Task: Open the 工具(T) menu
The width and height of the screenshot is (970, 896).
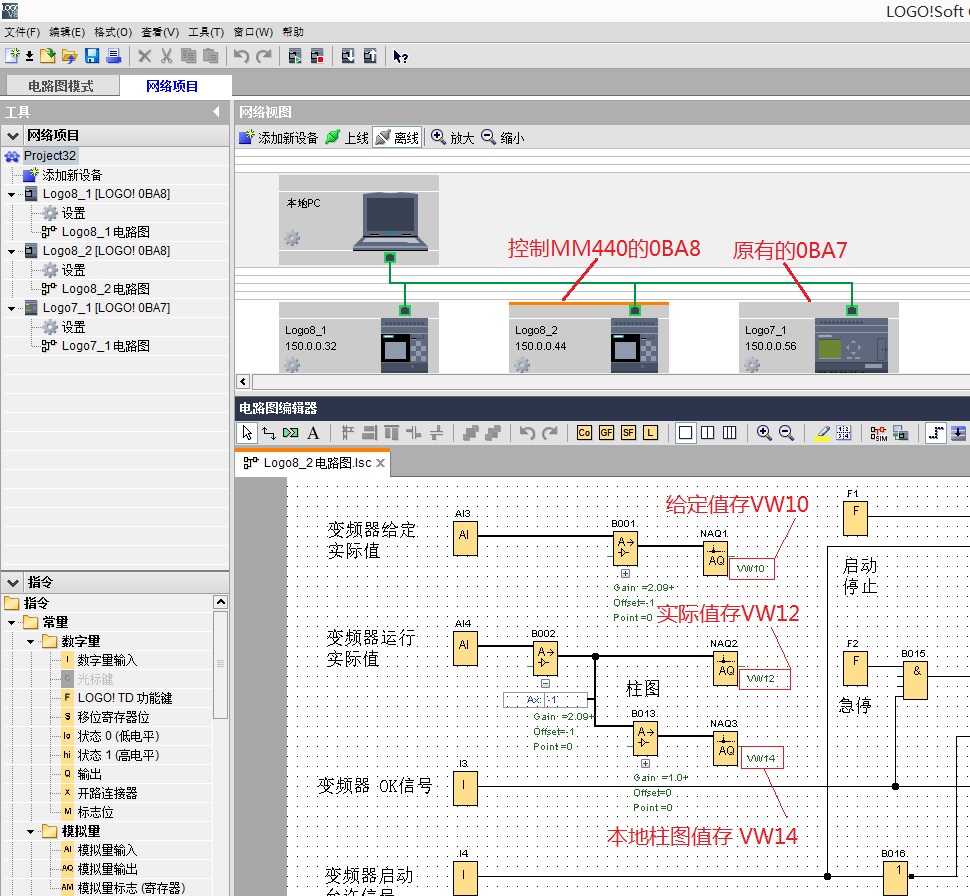Action: click(206, 32)
